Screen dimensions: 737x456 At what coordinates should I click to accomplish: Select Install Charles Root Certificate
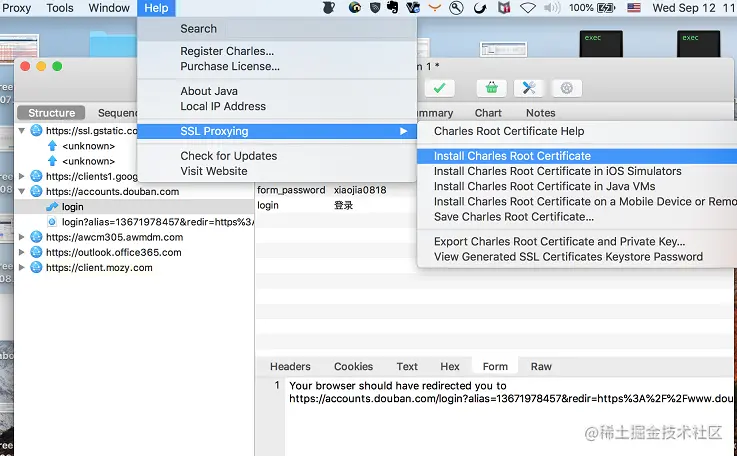(577, 156)
